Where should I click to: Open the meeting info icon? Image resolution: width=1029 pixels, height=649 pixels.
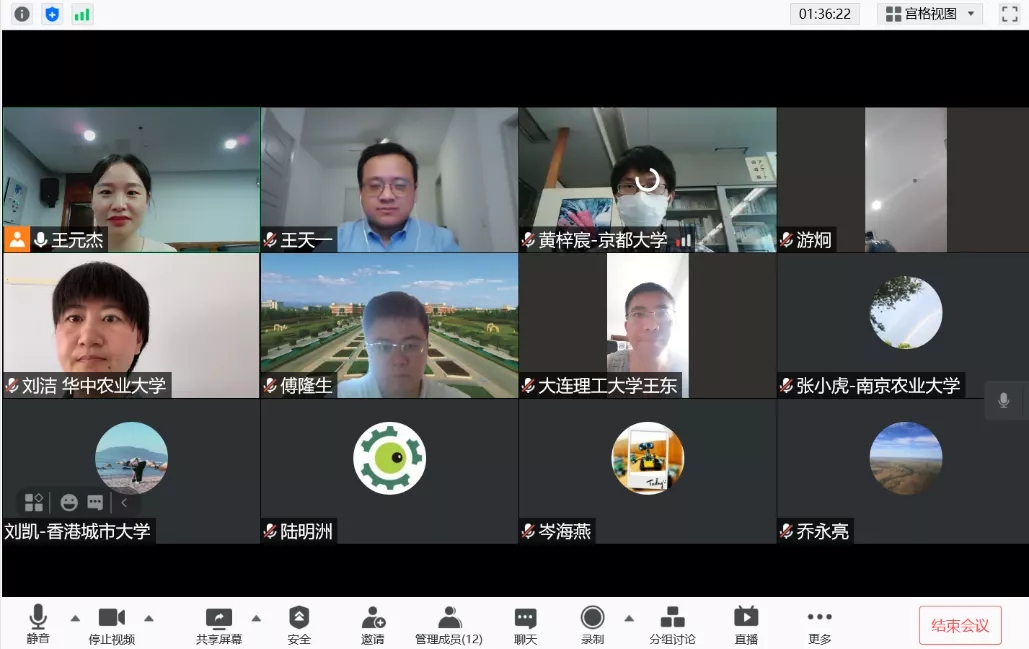coord(22,14)
